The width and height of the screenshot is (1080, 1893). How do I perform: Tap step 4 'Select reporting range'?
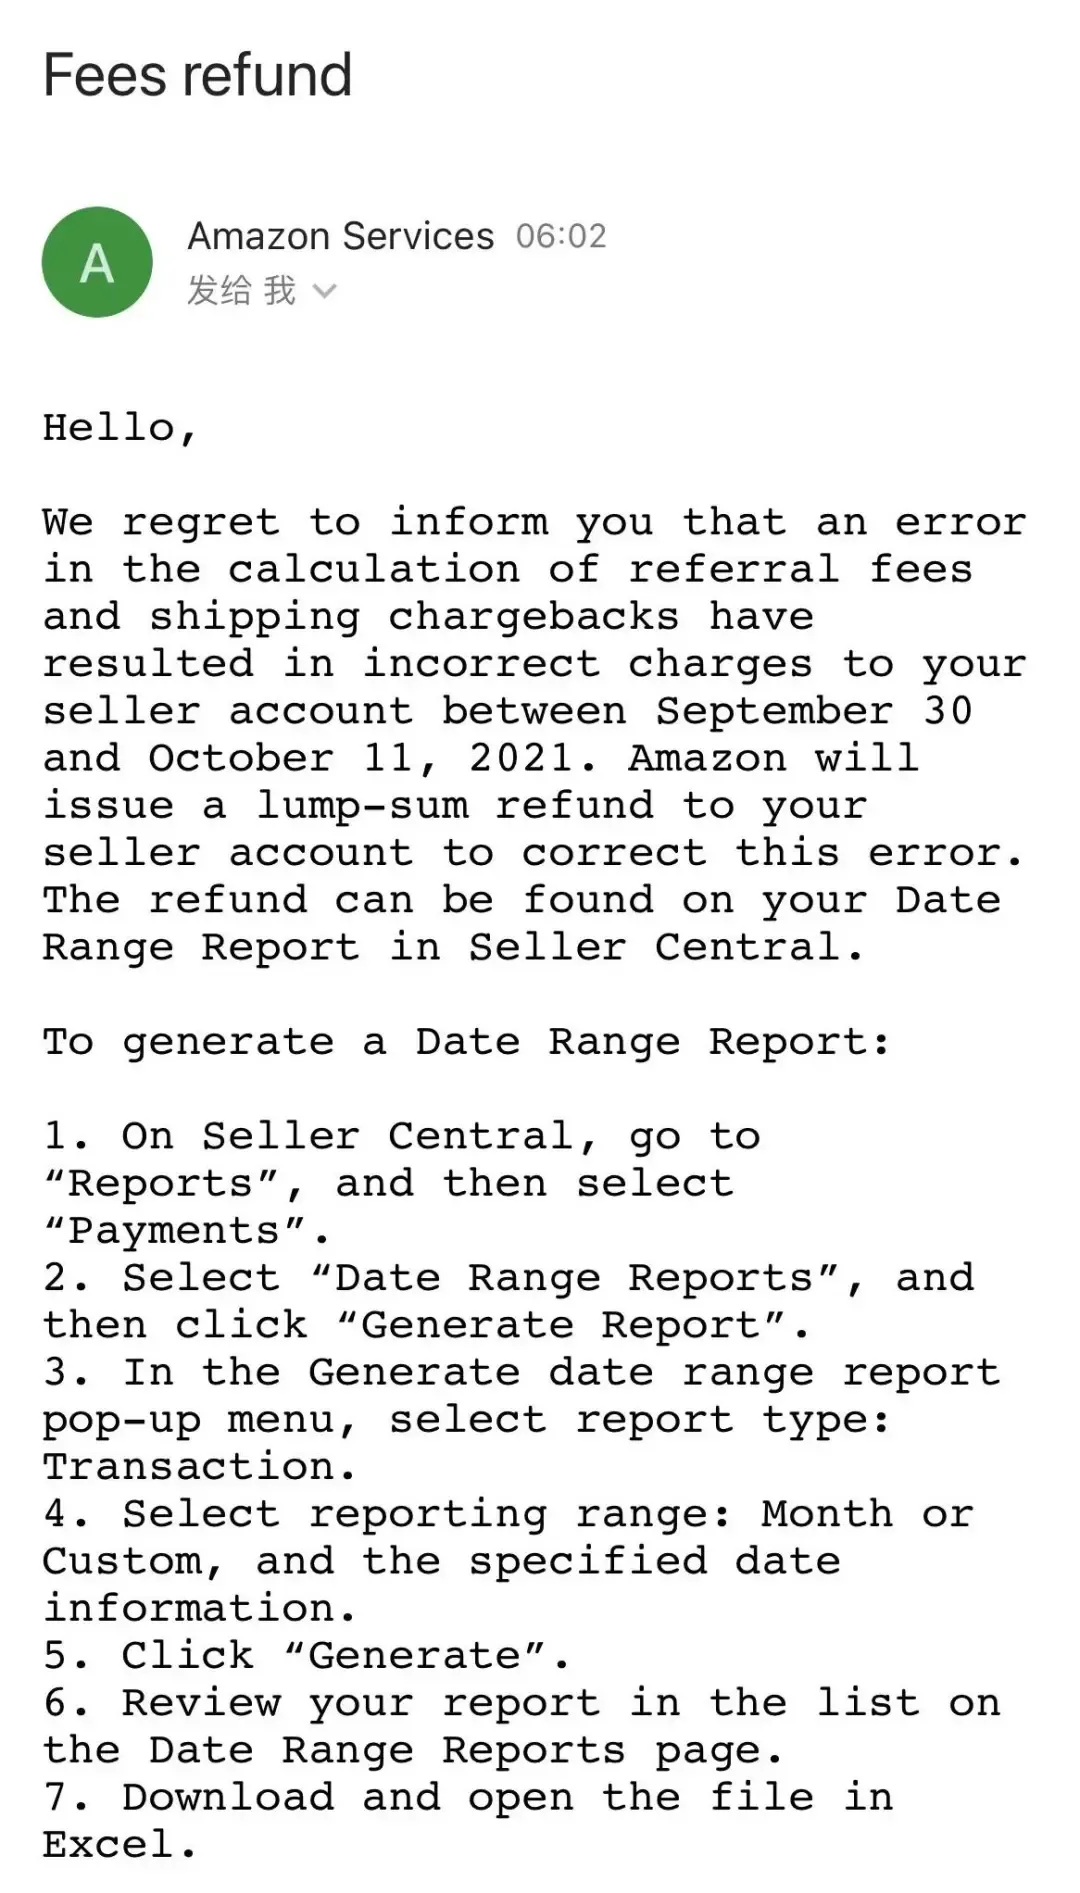click(x=508, y=1561)
